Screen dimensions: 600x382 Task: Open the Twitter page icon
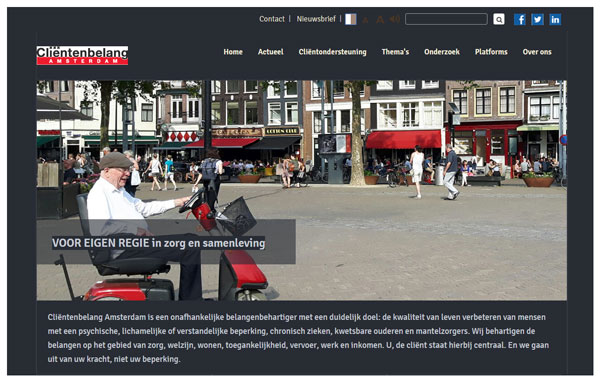(537, 19)
